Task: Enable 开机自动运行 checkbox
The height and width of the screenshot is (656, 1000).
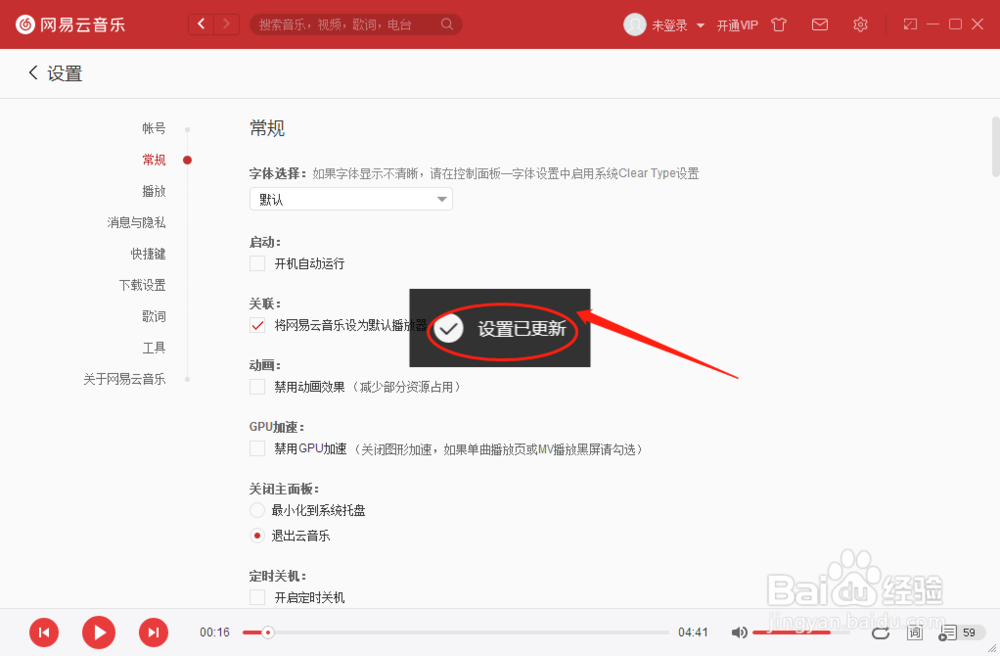Action: click(257, 263)
